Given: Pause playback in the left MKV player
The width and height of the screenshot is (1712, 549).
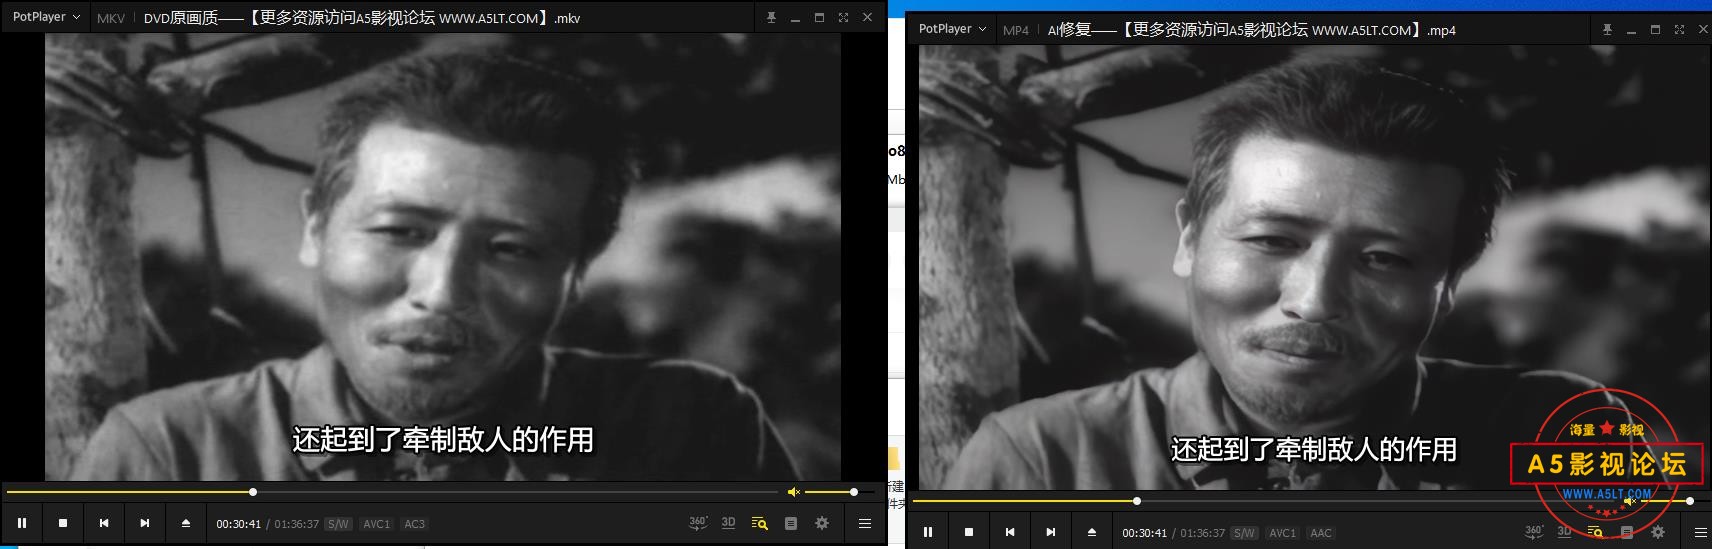Looking at the screenshot, I should [22, 523].
